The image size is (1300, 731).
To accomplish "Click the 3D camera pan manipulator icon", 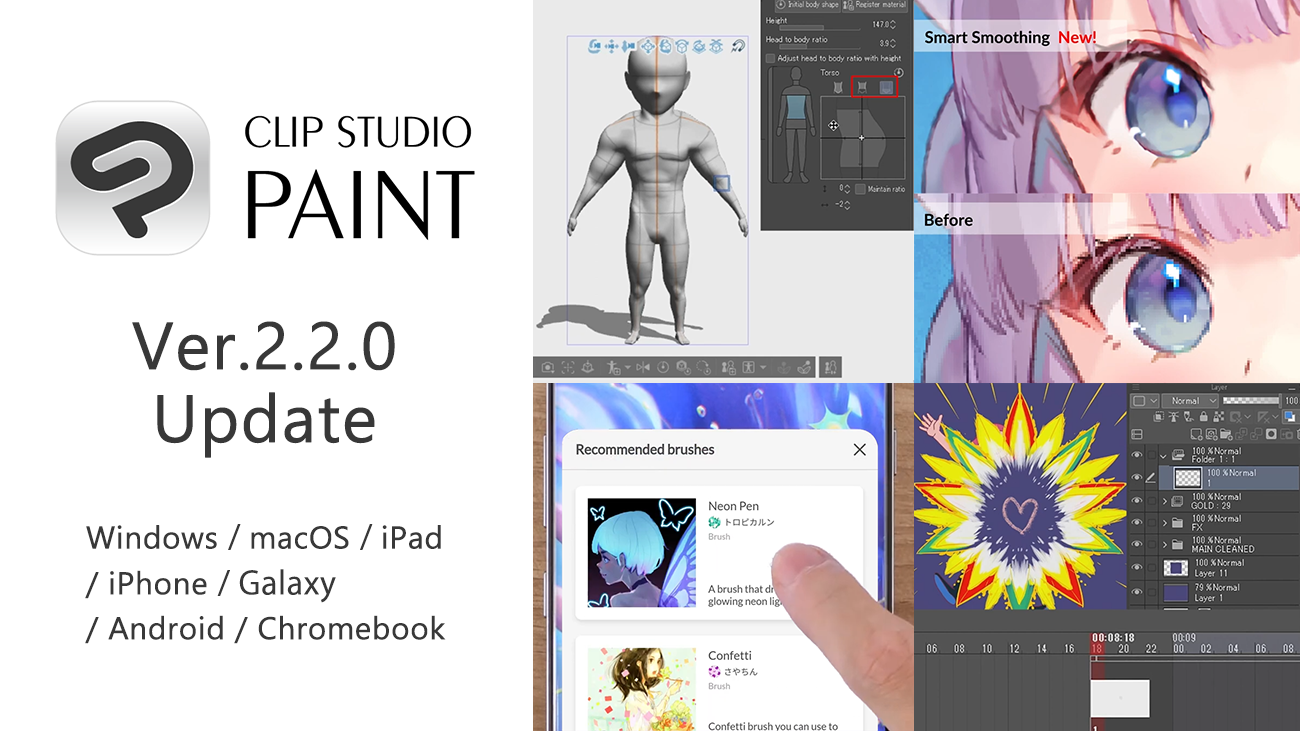I will coord(612,46).
